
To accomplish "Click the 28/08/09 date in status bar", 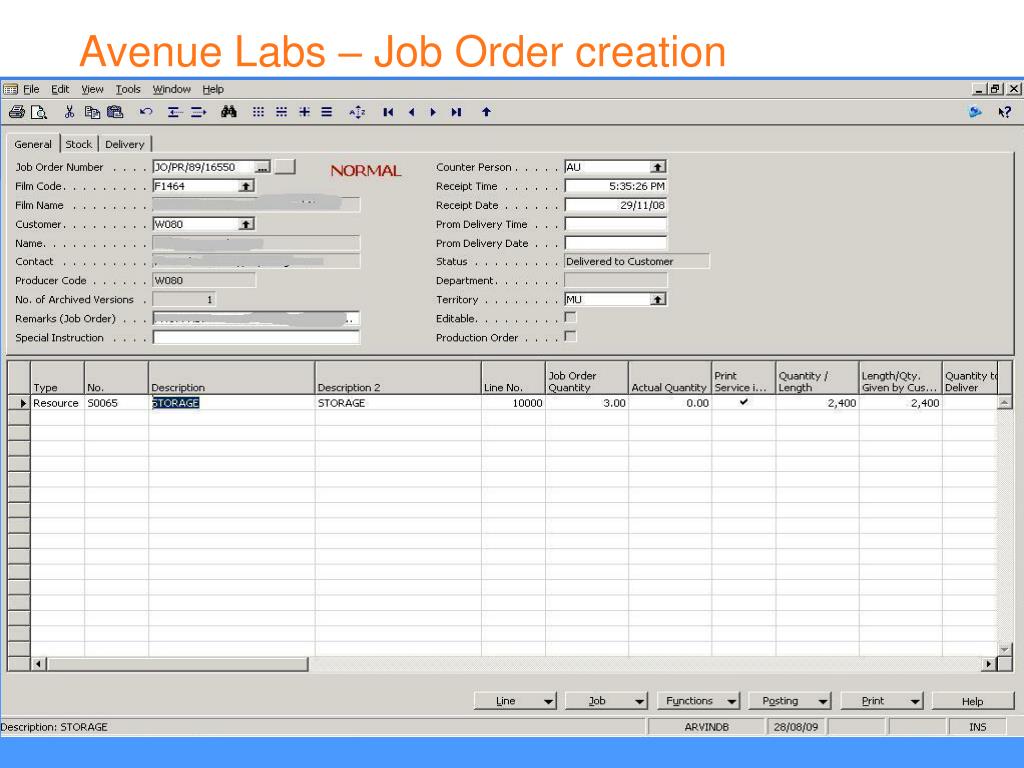I will tap(795, 727).
